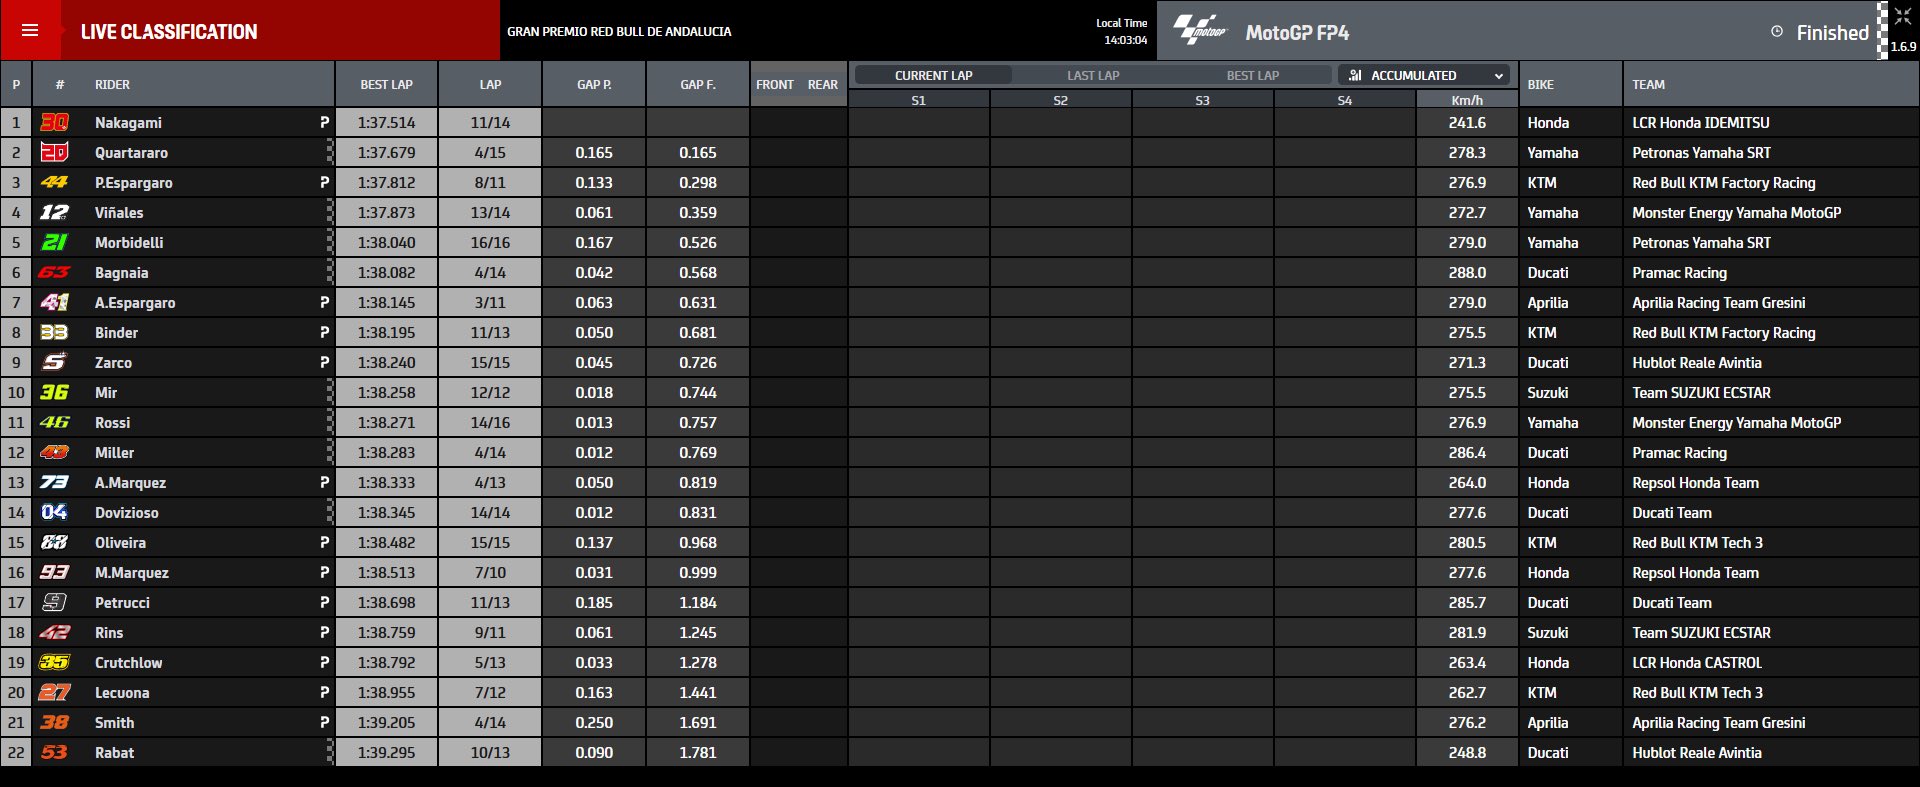Click the LIVE CLASSIFICATION title
Screen dimensions: 1920x787
pos(169,32)
